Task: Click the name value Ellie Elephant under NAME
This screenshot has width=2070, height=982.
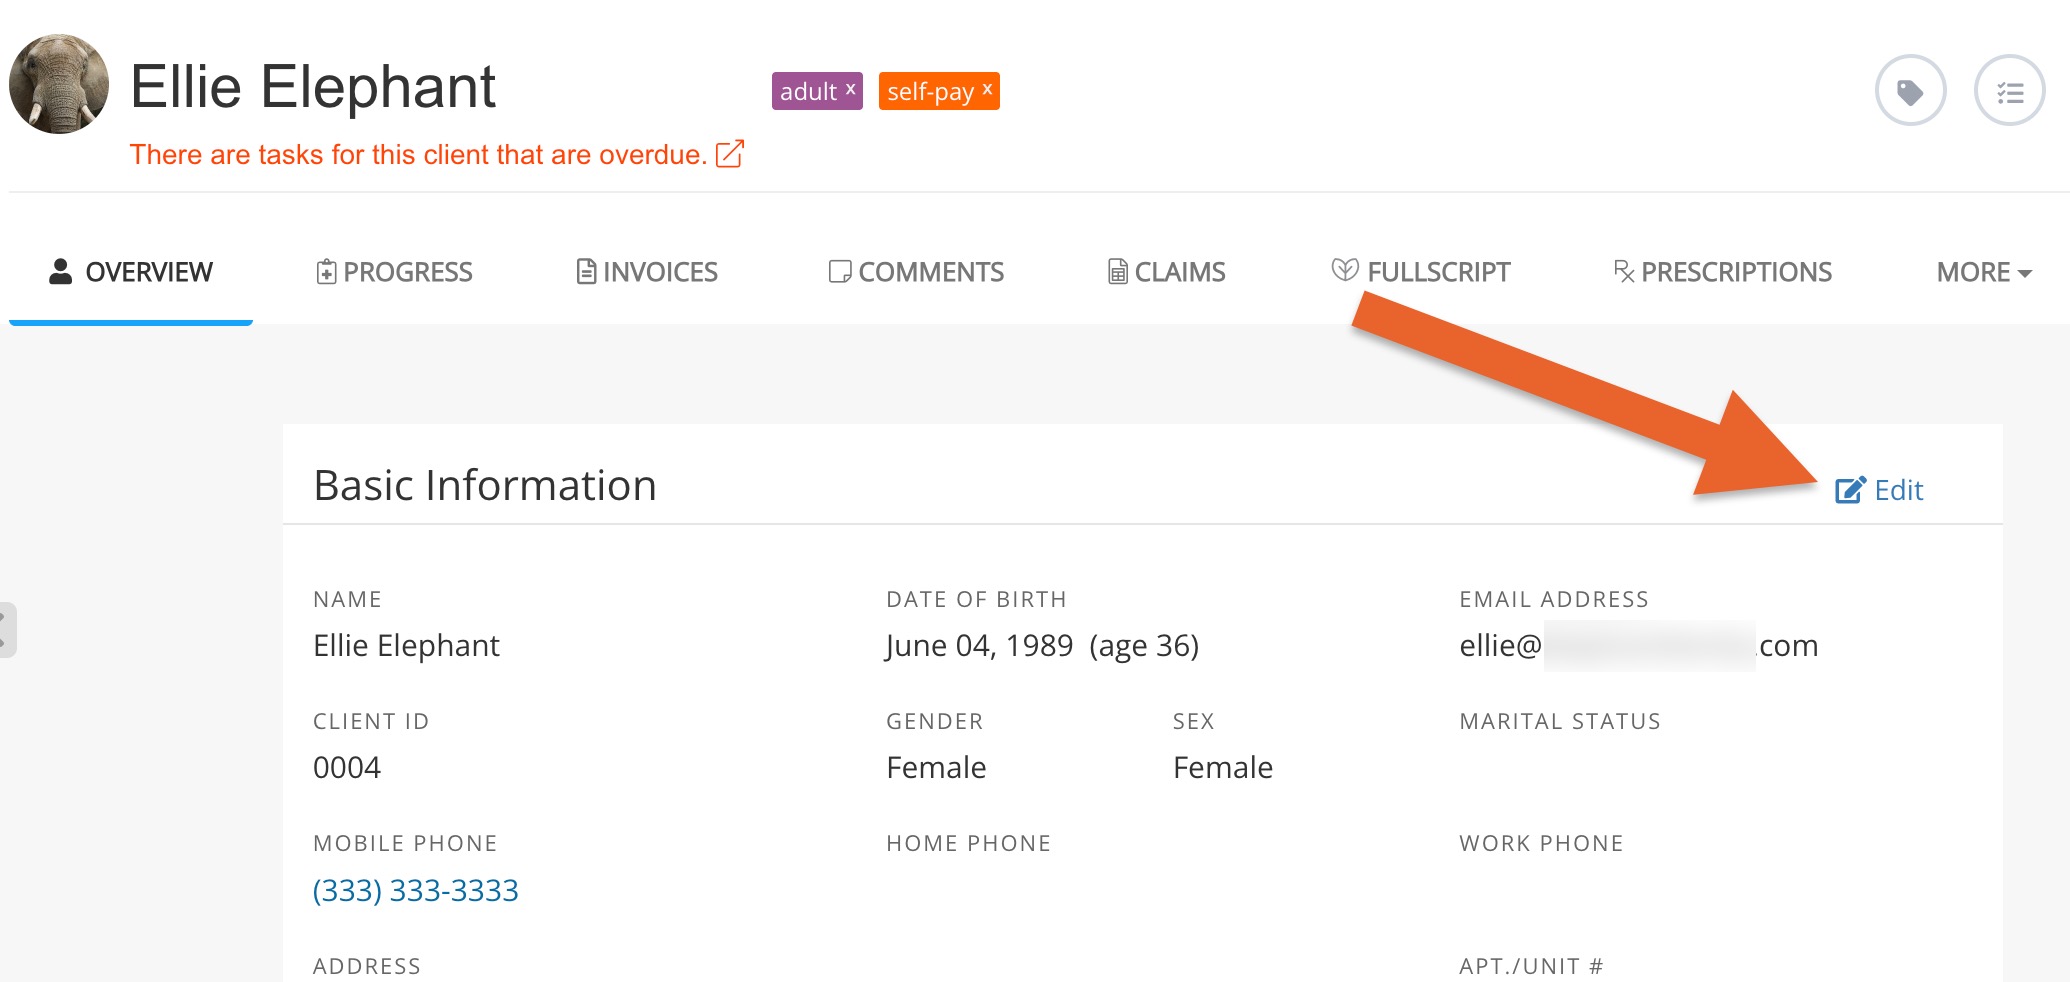Action: [x=406, y=646]
